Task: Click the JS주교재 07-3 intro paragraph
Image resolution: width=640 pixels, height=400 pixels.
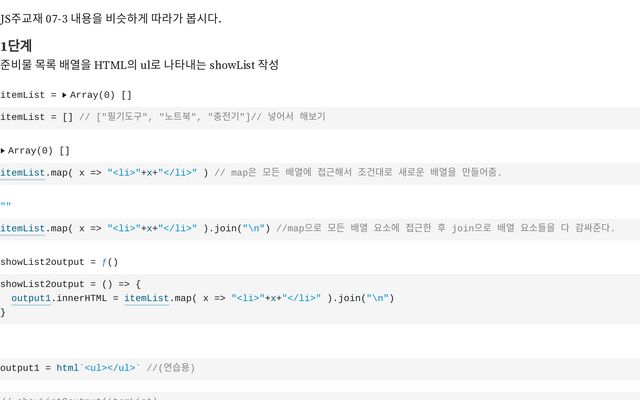Action: pyautogui.click(x=111, y=19)
